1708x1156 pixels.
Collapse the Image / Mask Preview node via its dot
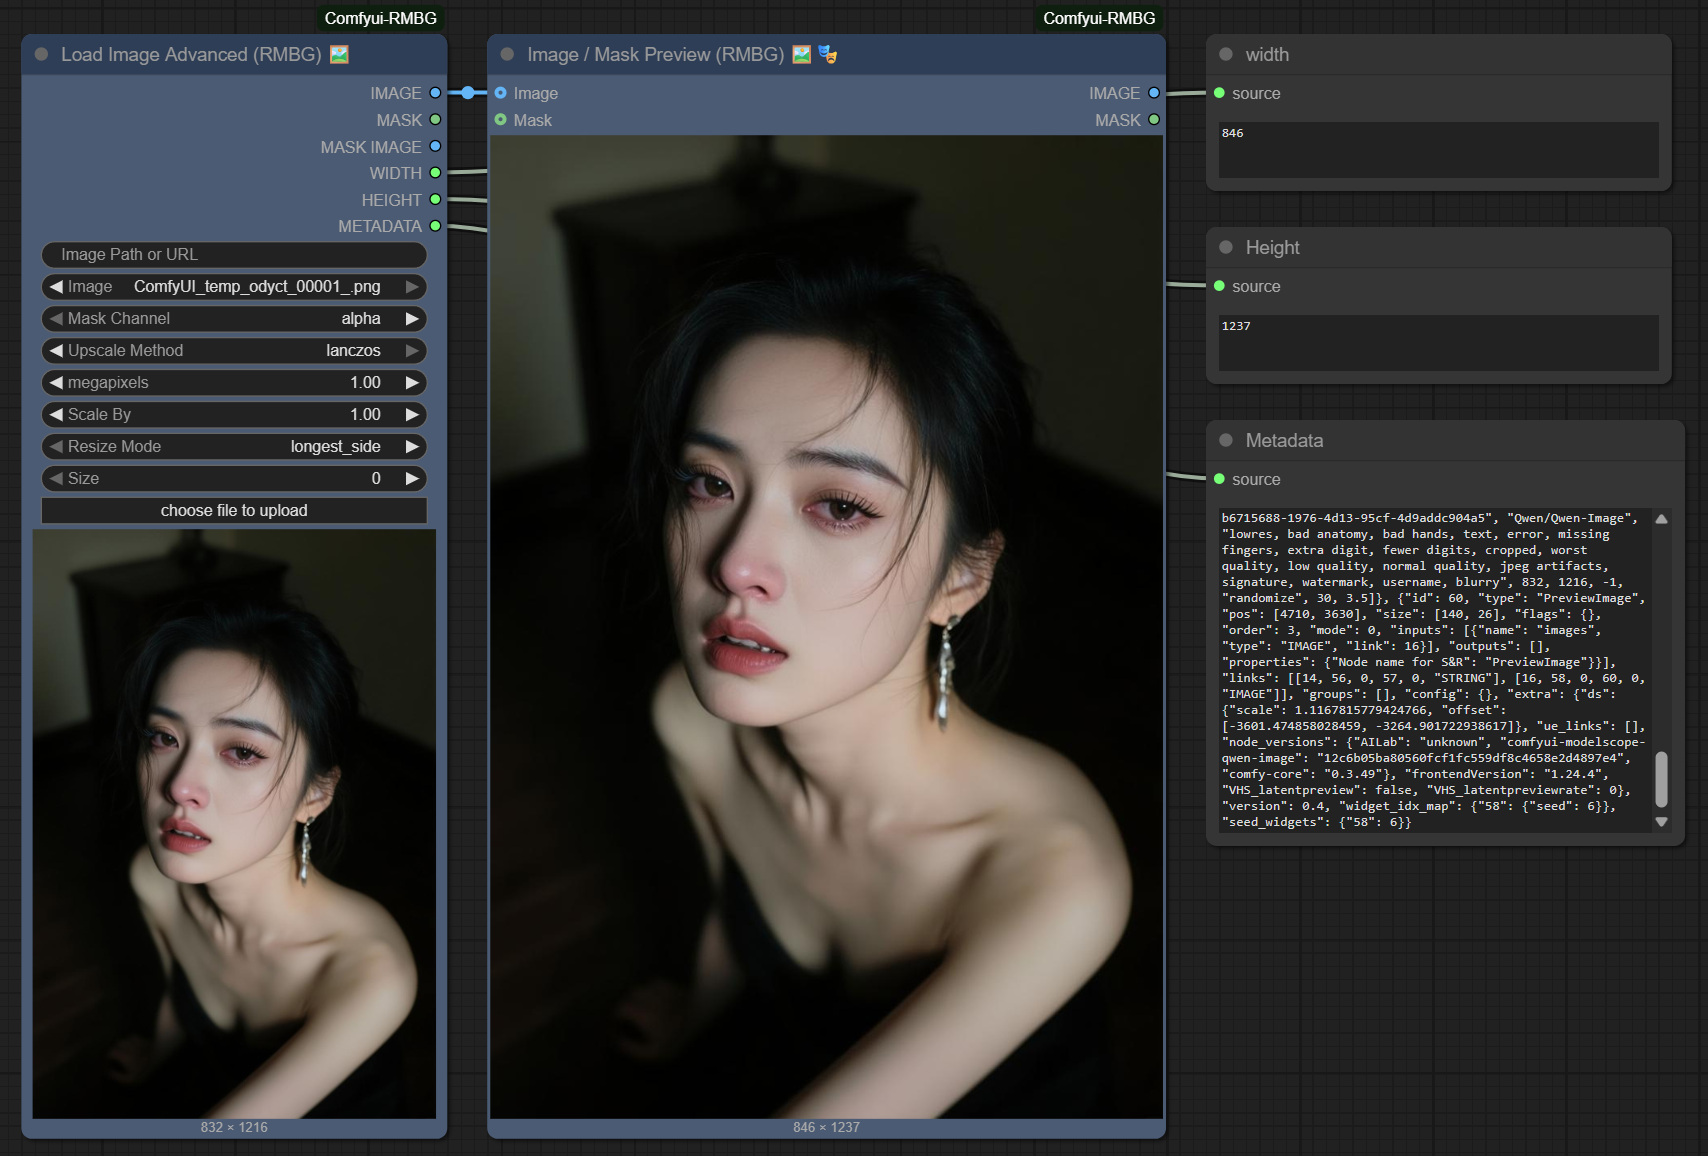pos(508,55)
